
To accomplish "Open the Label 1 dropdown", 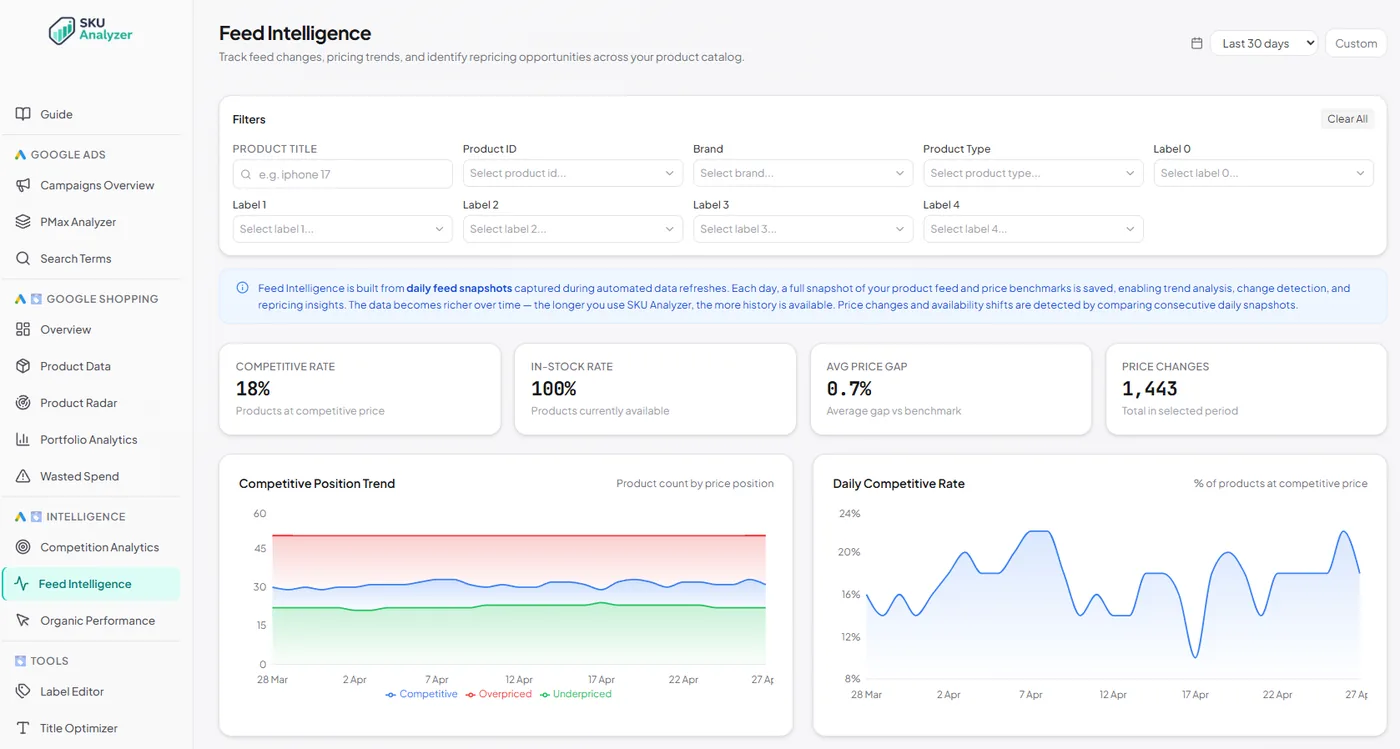I will [343, 229].
